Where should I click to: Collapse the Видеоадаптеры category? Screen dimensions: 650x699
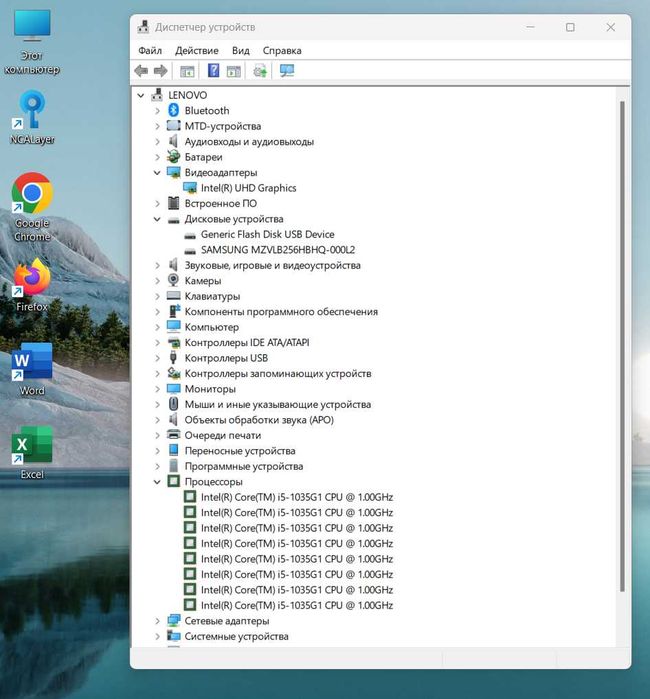[x=157, y=173]
